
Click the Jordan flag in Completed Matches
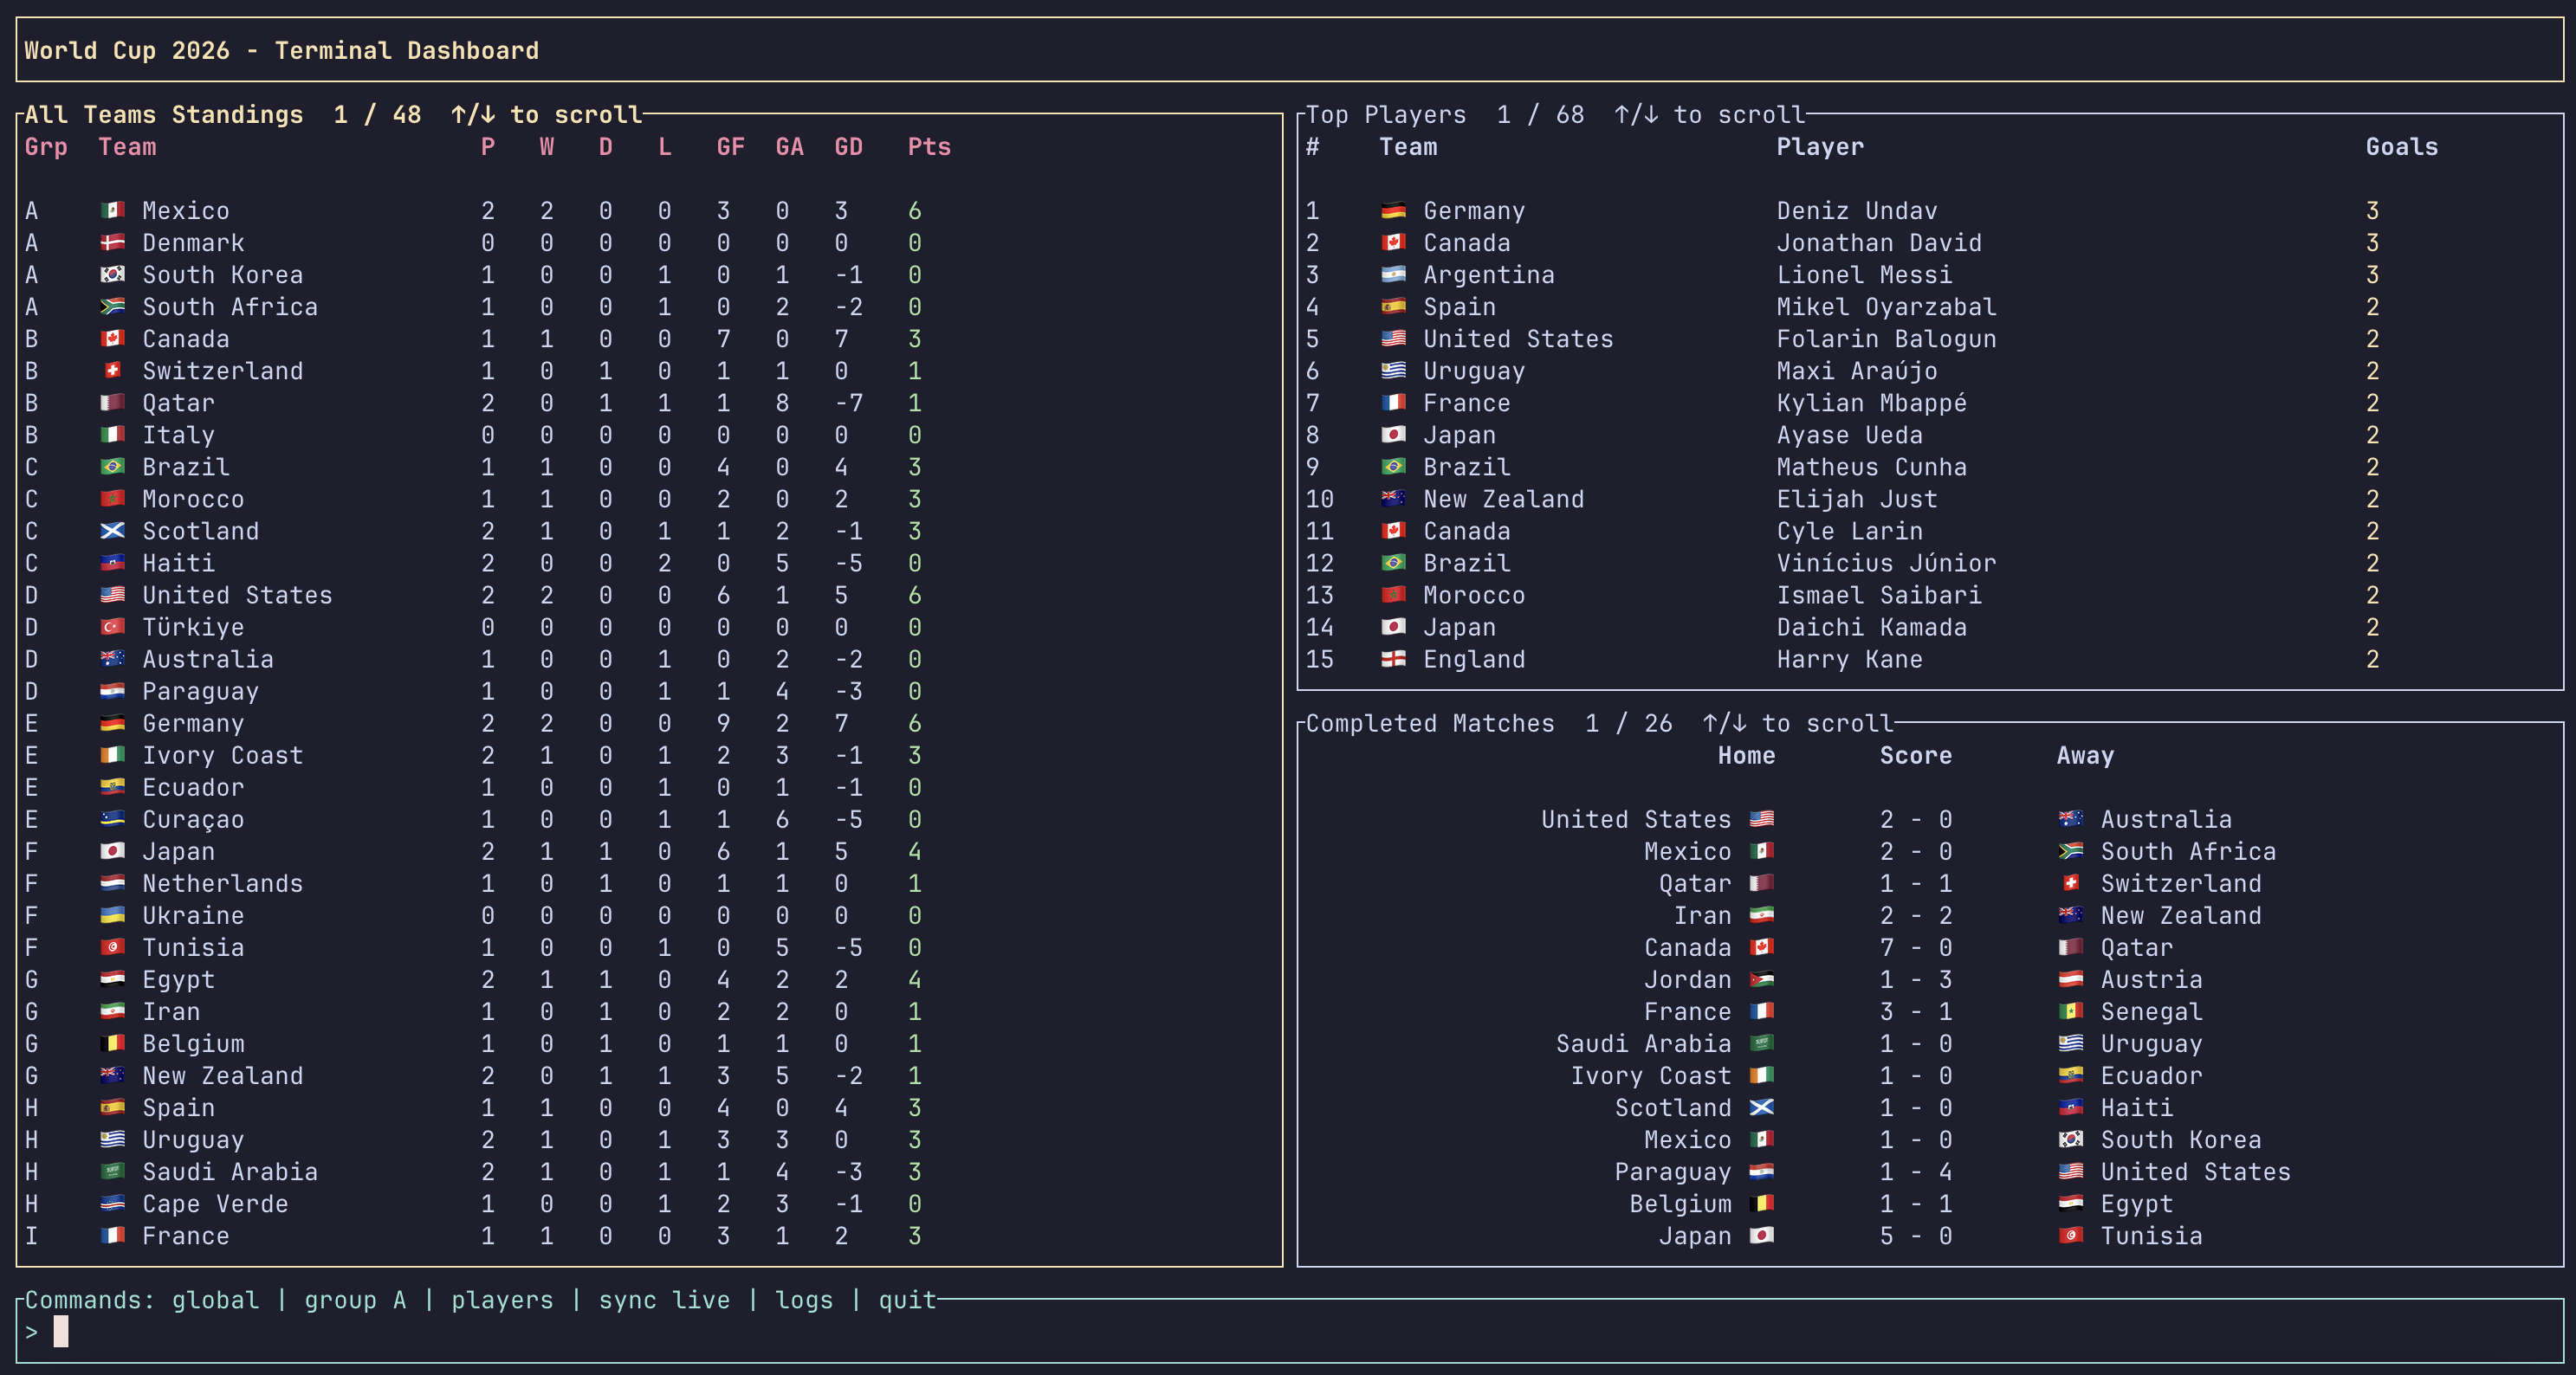point(1762,979)
